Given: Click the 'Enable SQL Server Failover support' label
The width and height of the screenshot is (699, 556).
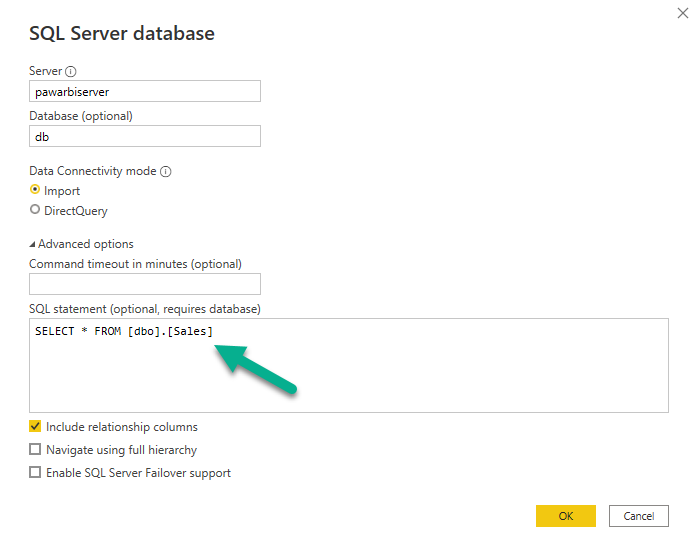Looking at the screenshot, I should click(x=138, y=473).
